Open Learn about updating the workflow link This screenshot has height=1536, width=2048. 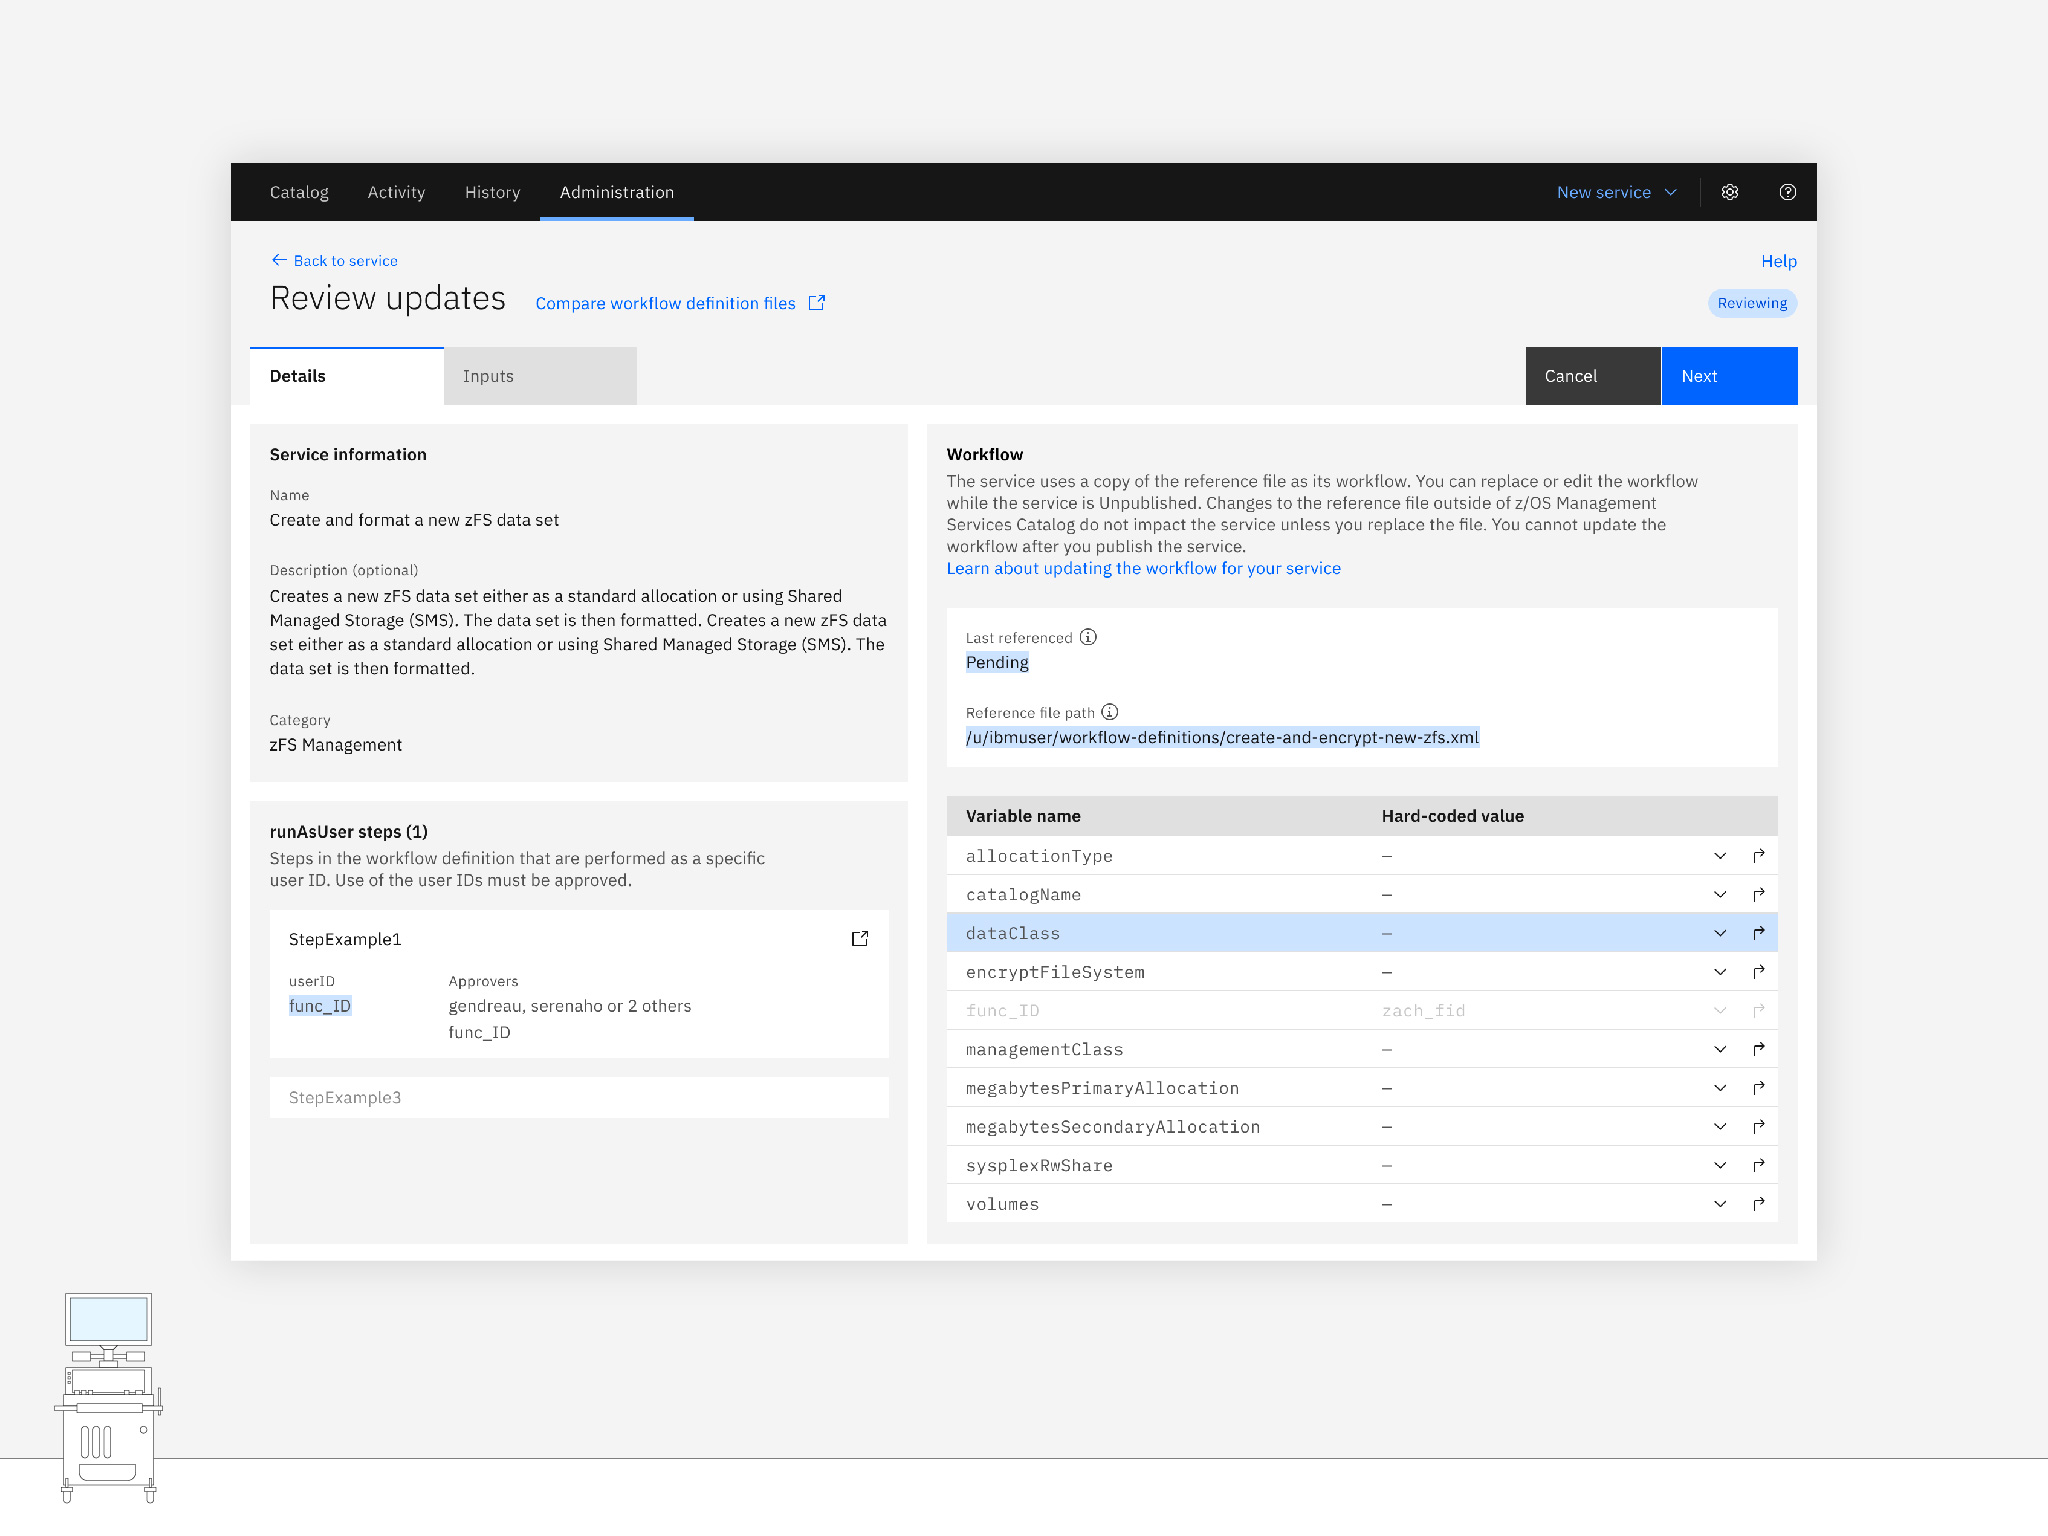(1144, 568)
